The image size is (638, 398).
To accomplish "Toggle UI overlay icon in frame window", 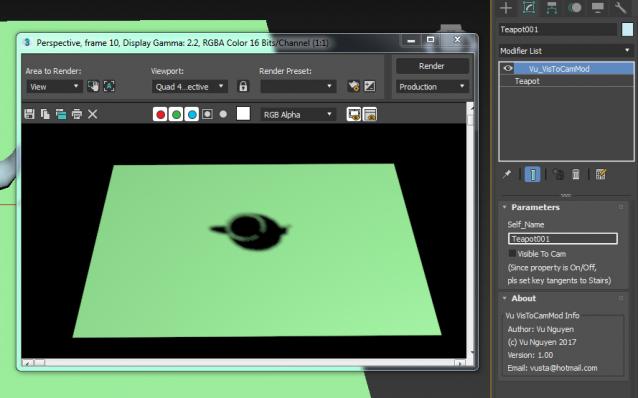I will 354,114.
